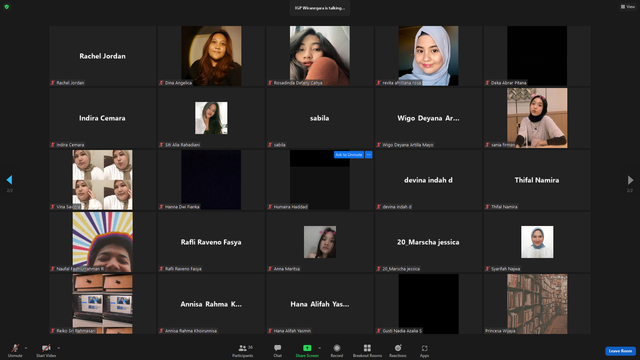
Task: Click the green encryption shield icon
Action: (x=7, y=7)
